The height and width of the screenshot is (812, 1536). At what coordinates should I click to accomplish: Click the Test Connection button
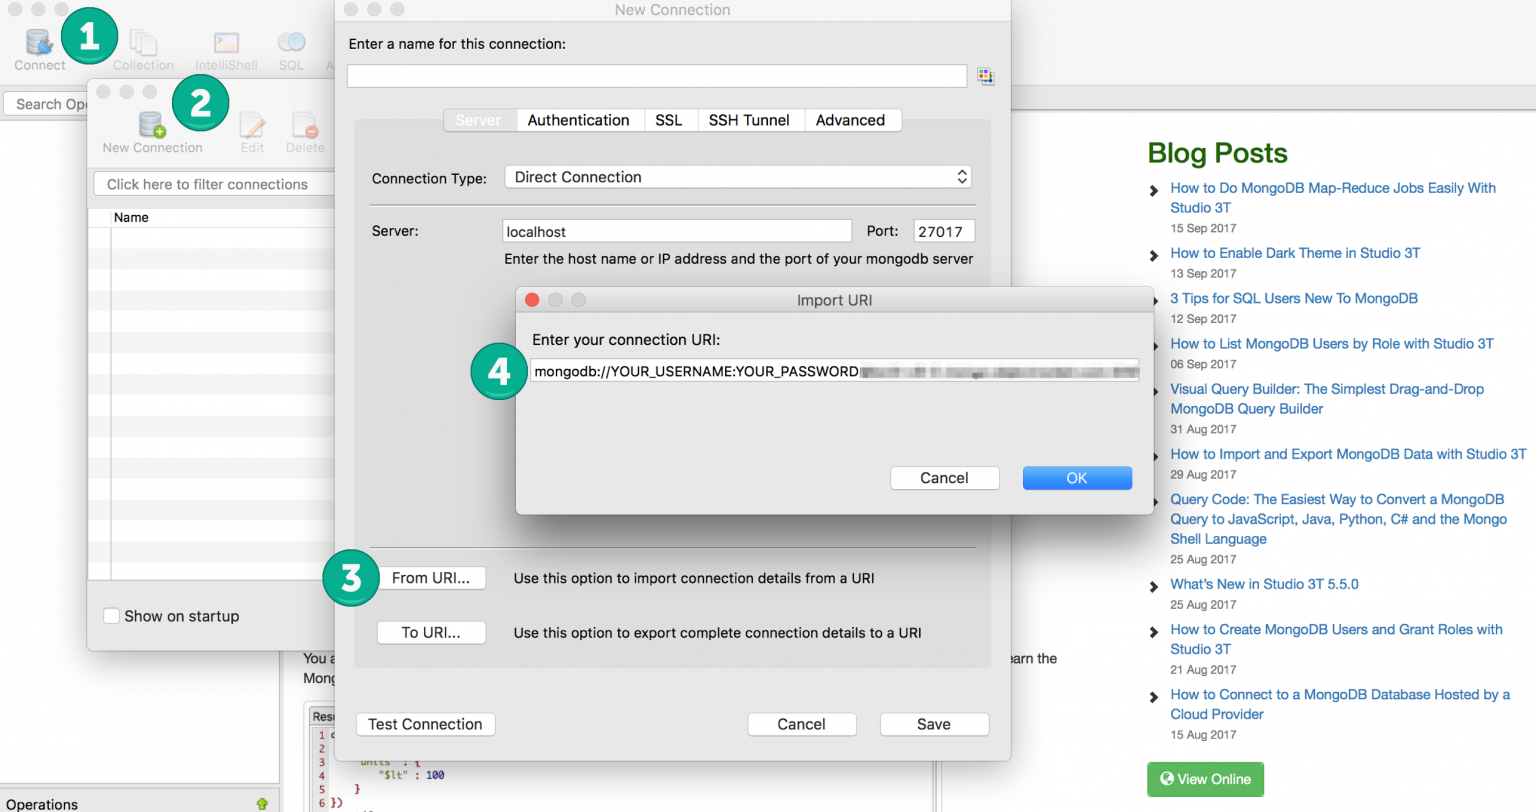tap(425, 724)
